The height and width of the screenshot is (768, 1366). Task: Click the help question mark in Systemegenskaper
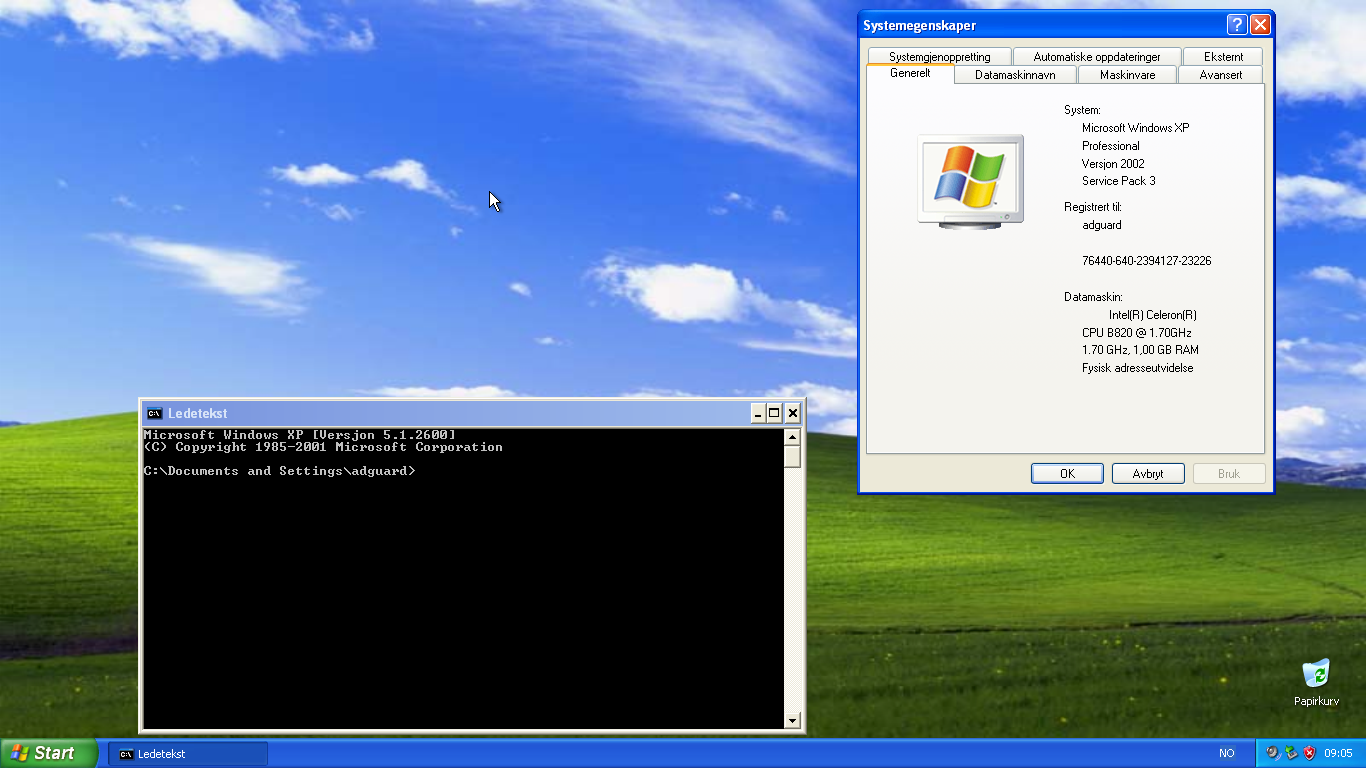click(1237, 24)
